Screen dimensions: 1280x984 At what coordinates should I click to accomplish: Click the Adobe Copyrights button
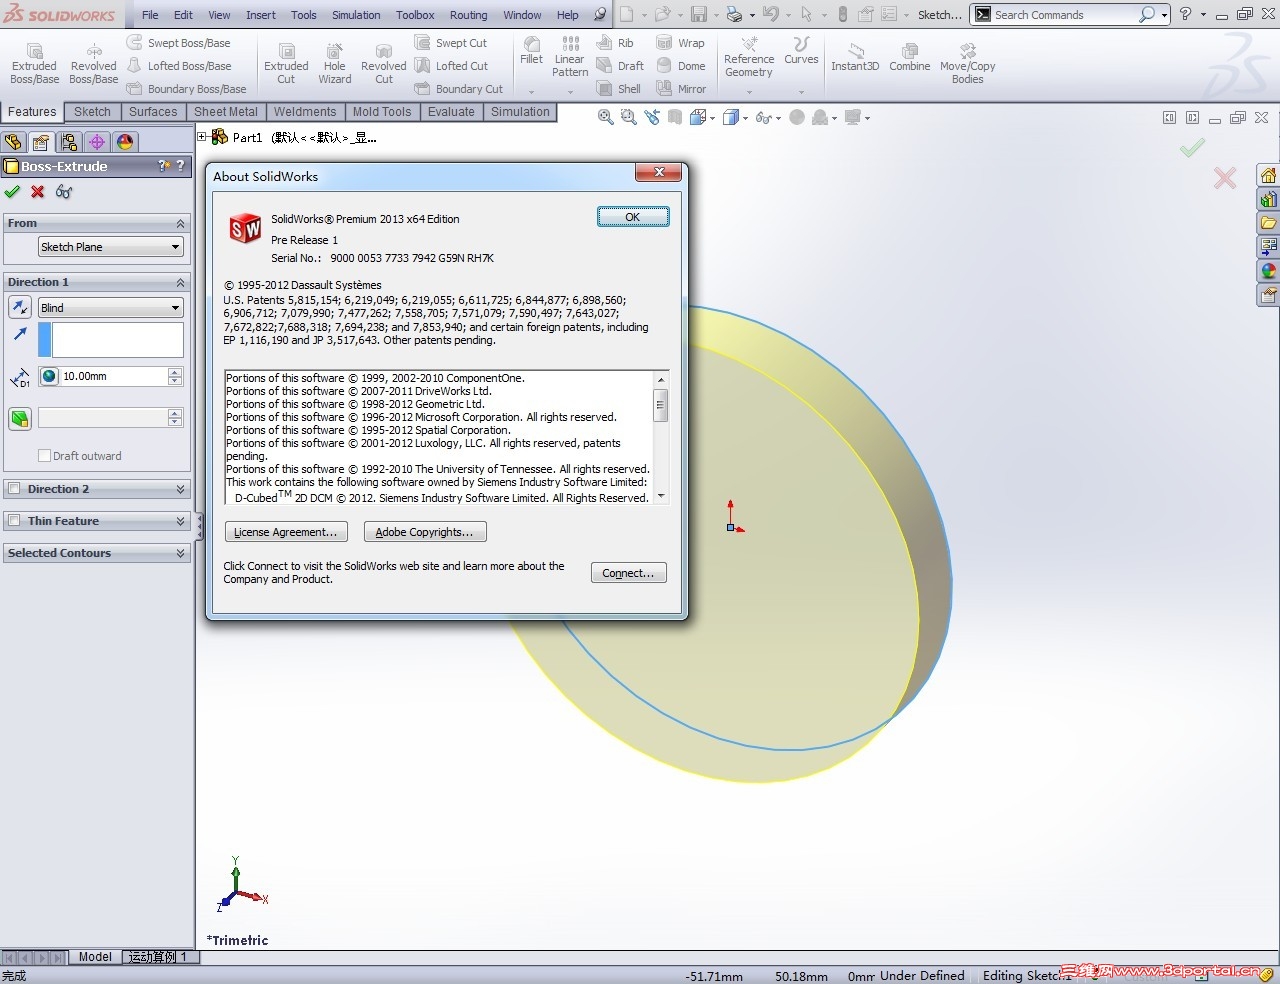425,532
